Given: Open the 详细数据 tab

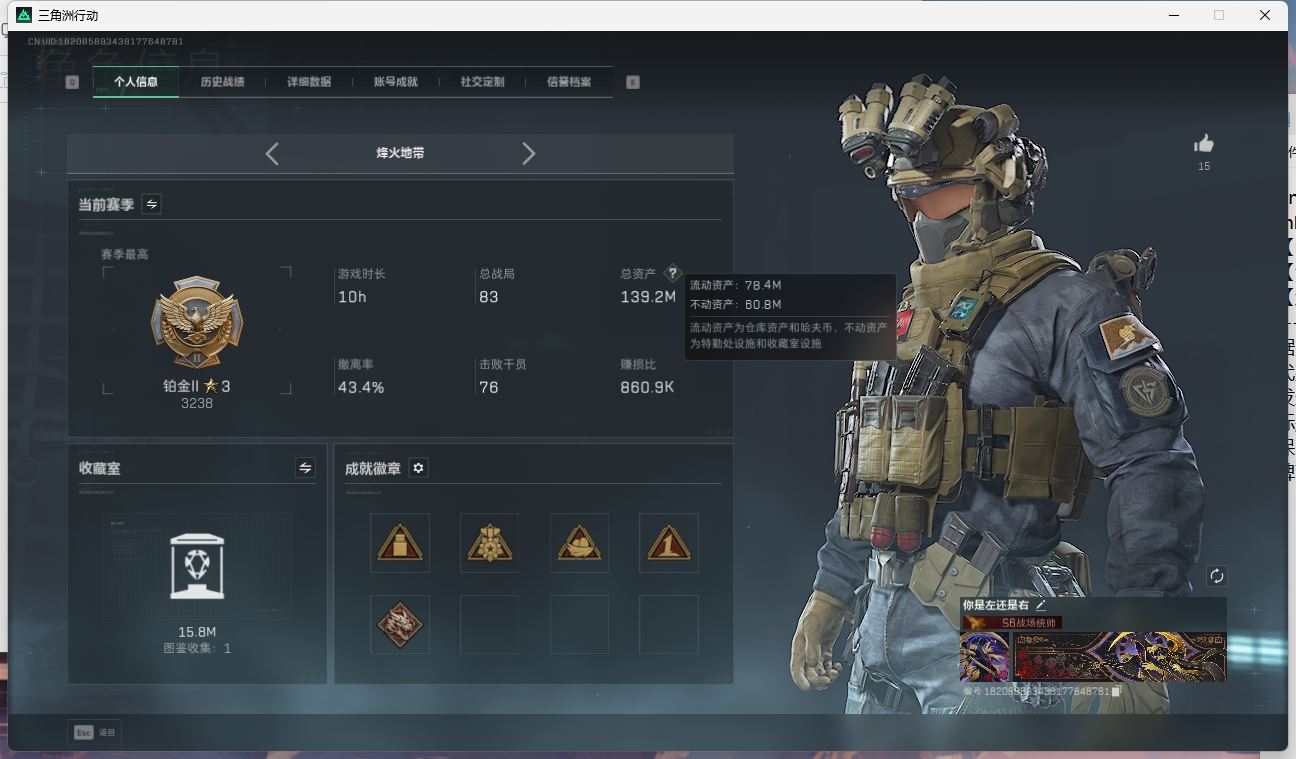Looking at the screenshot, I should coord(309,82).
